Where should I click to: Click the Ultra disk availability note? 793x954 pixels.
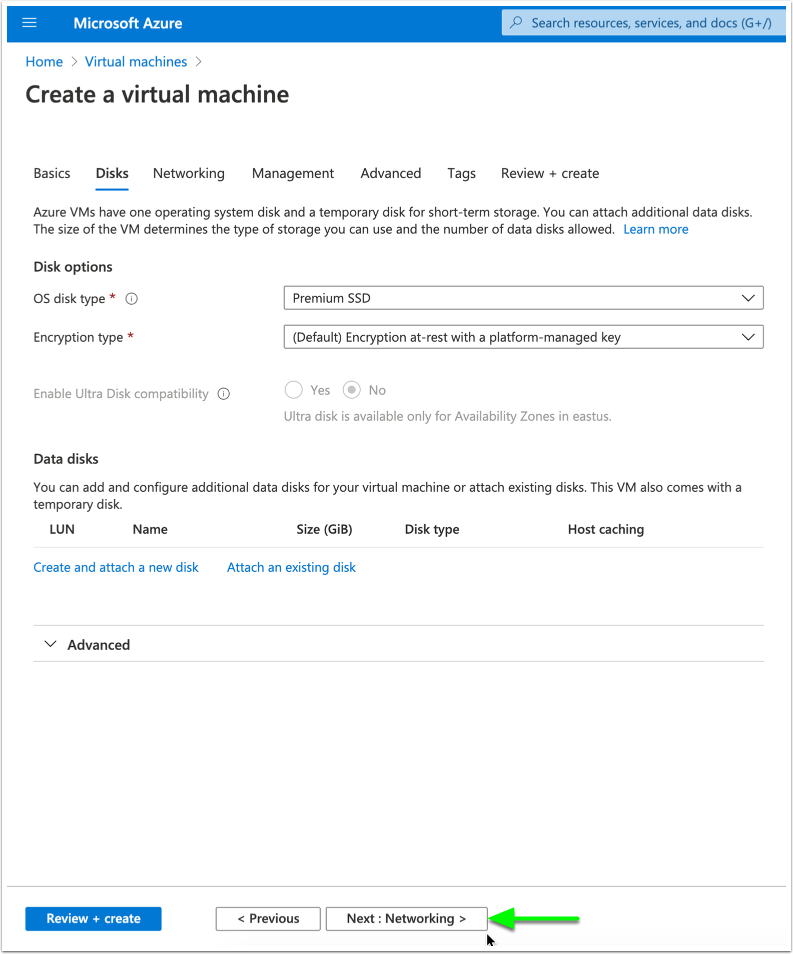447,416
